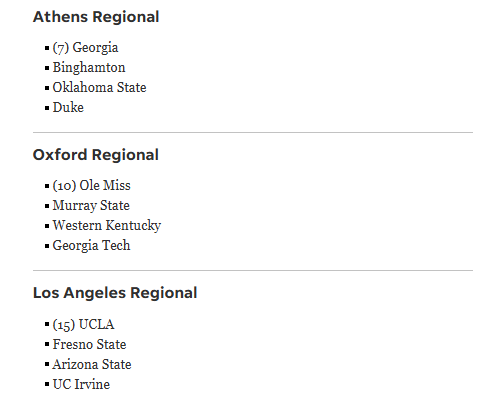Screen dimensions: 499x400
Task: Click the bullet beside UC Irvine
Action: tap(47, 385)
